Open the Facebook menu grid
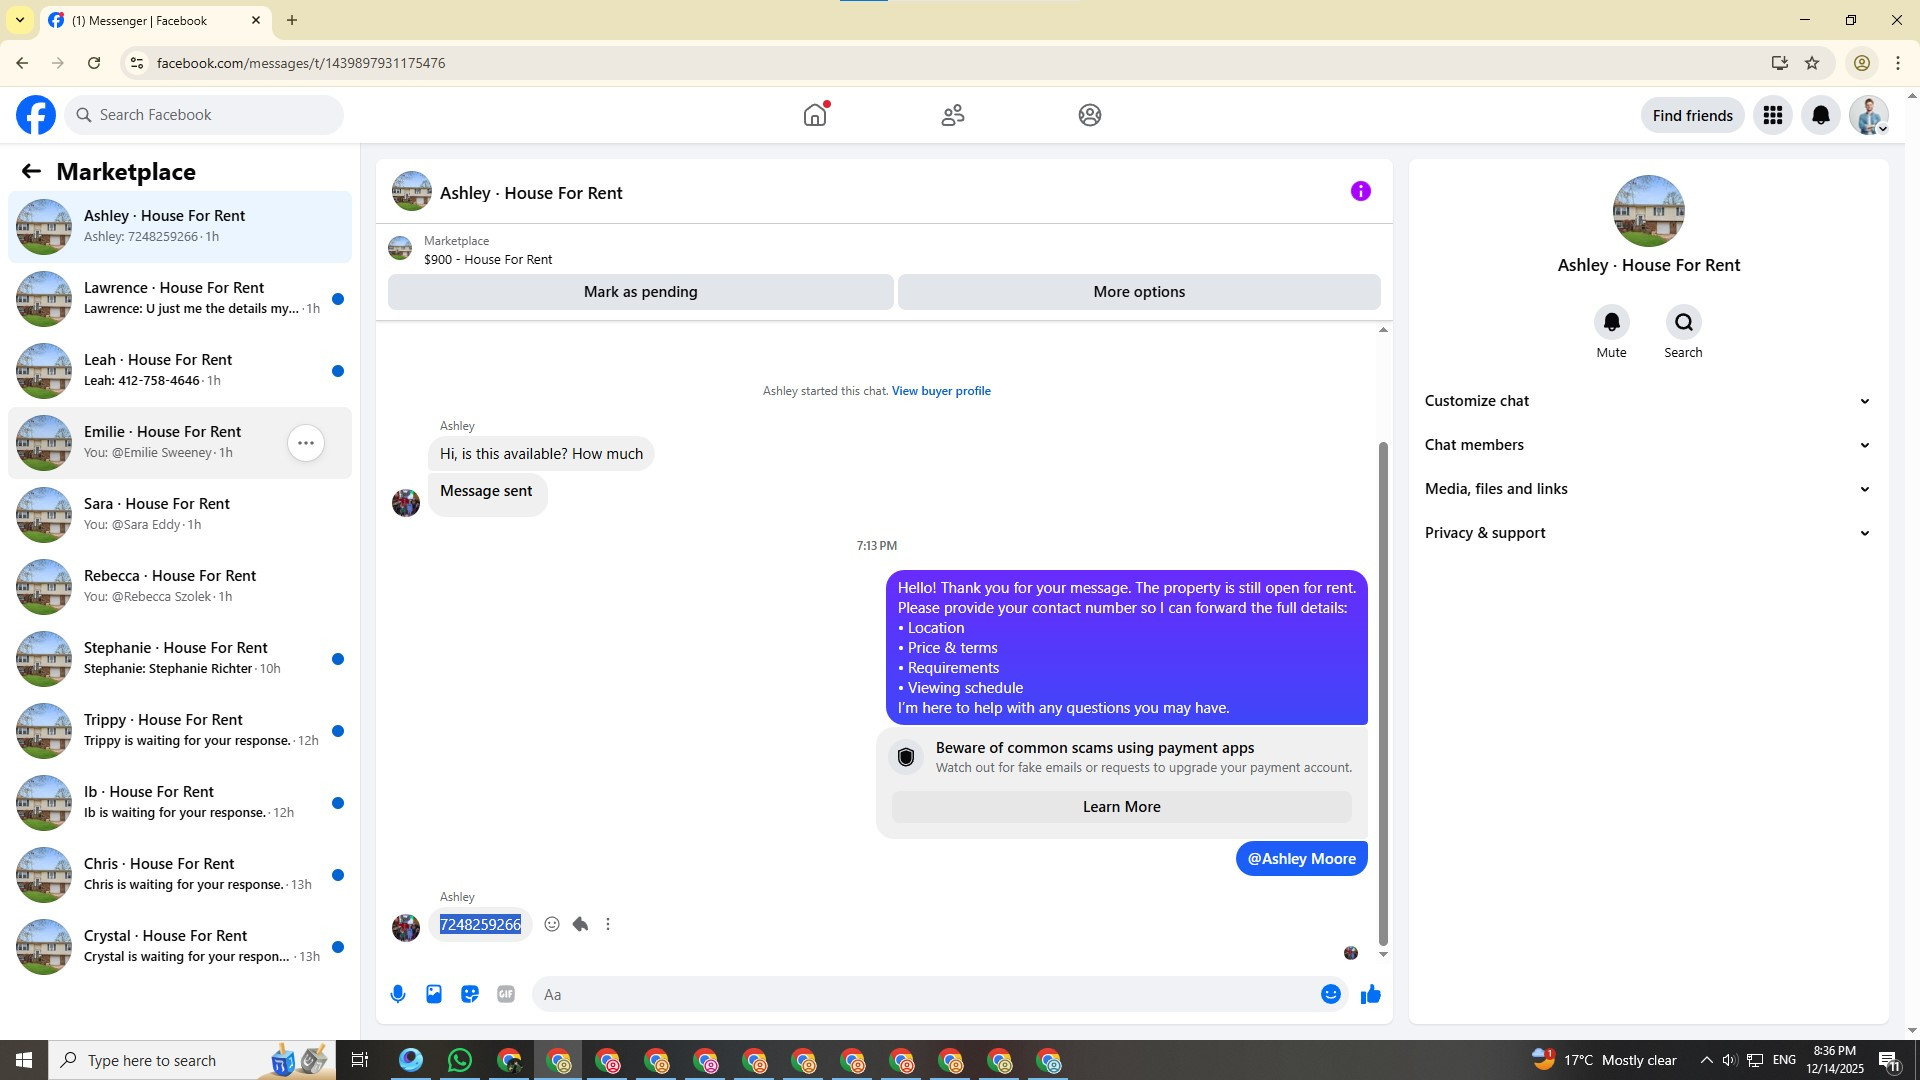The width and height of the screenshot is (1920, 1080). click(1772, 115)
